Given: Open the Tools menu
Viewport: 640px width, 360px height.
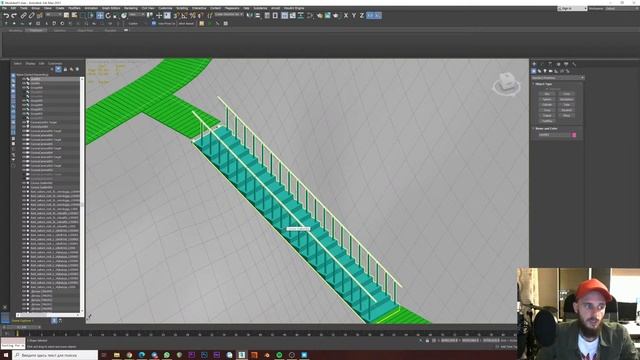Looking at the screenshot, I should pos(24,8).
